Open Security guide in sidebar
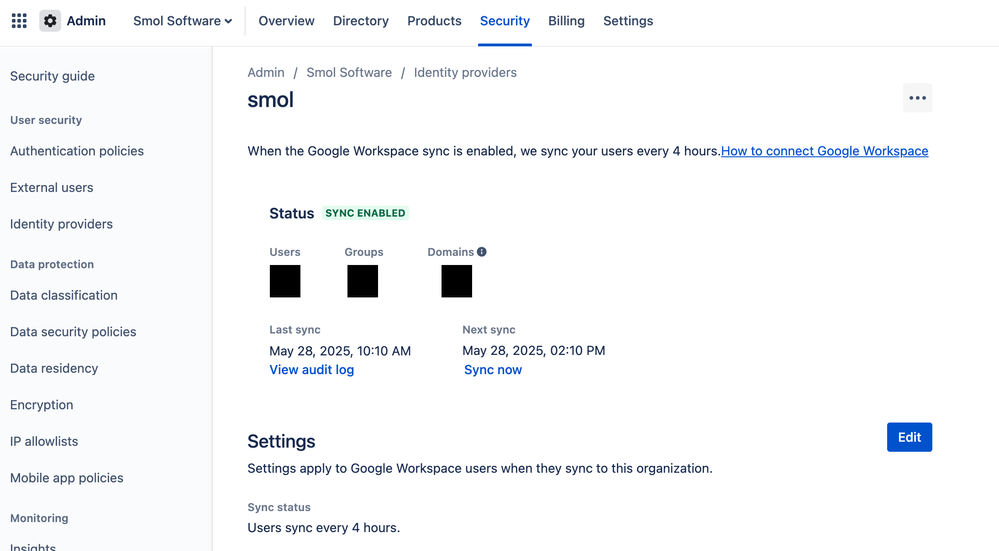 tap(52, 76)
